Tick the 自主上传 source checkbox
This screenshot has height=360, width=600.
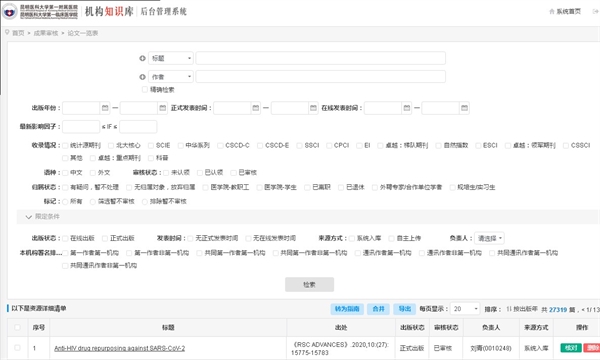tap(391, 239)
